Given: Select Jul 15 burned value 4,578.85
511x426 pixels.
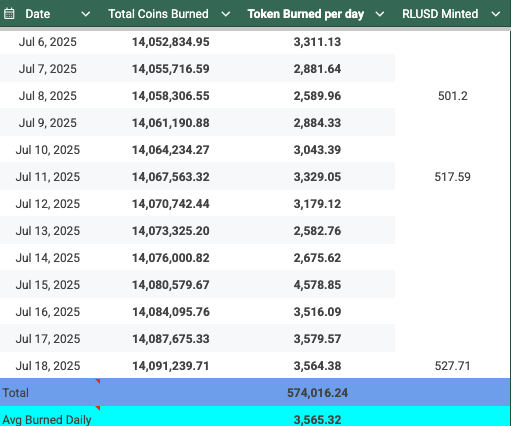Looking at the screenshot, I should 317,285.
